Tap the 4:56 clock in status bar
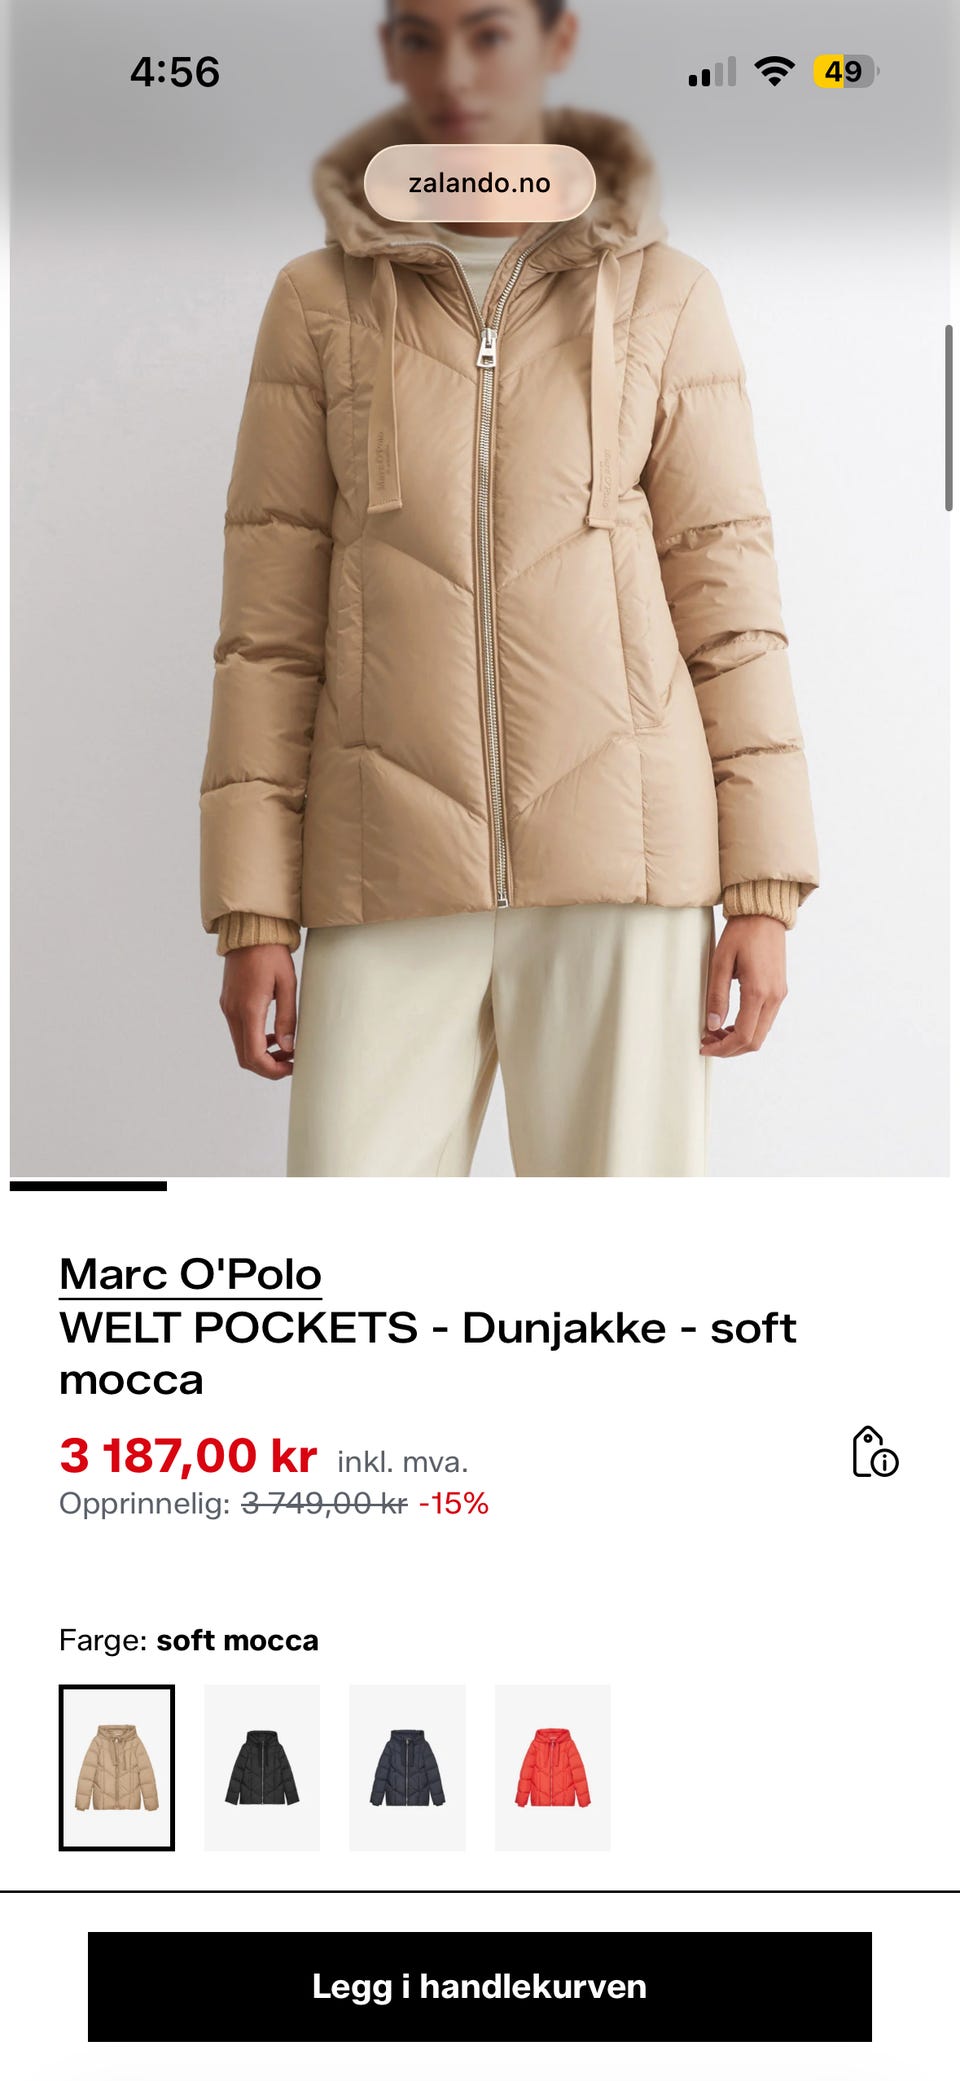The image size is (960, 2081). [x=175, y=72]
